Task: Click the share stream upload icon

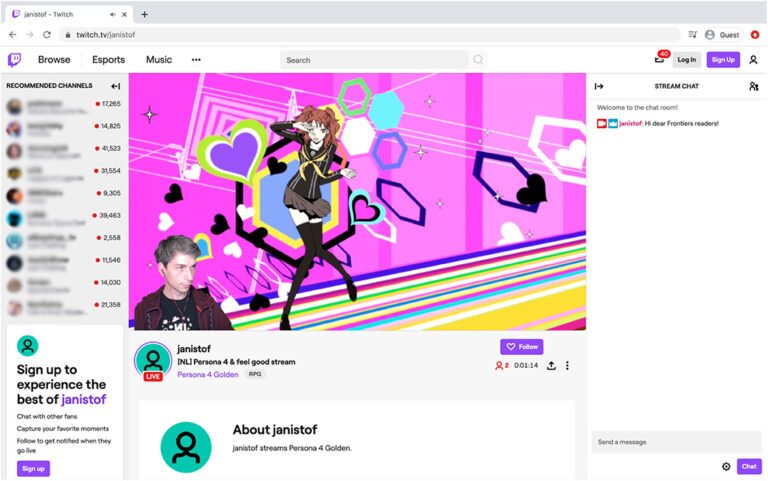Action: pos(551,366)
